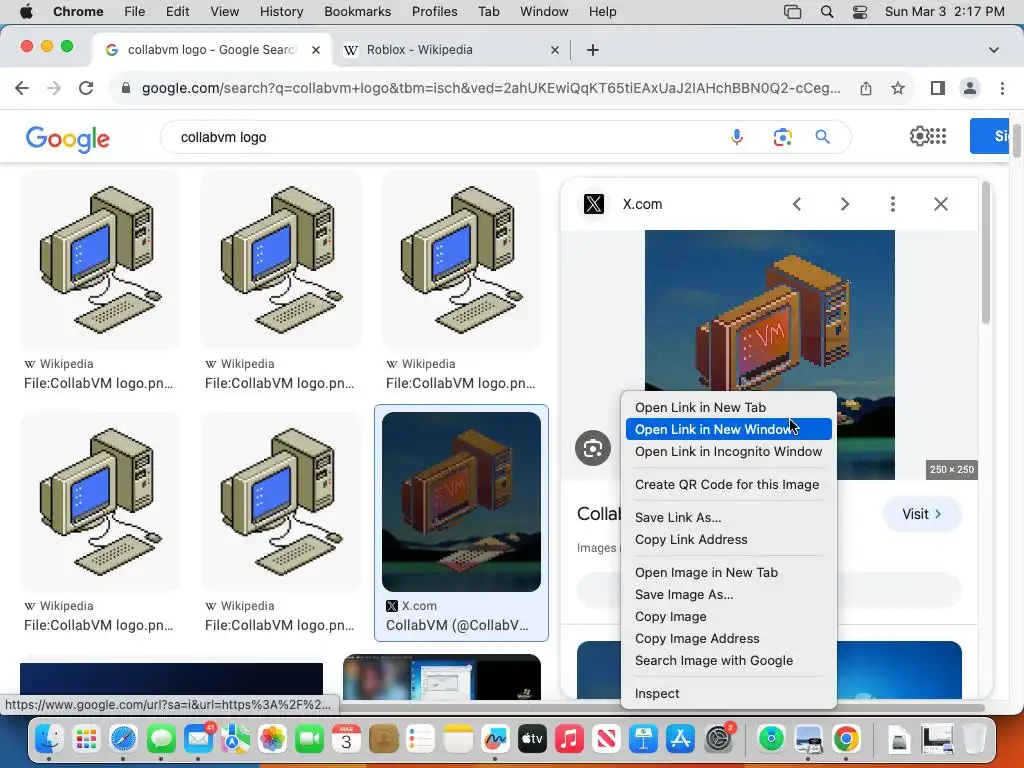Screen dimensions: 1024x768
Task: Open Control Center in the menu bar
Action: (860, 12)
